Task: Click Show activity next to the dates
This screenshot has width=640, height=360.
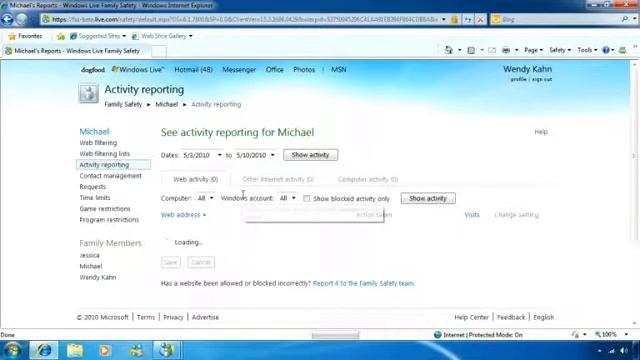Action: 311,155
